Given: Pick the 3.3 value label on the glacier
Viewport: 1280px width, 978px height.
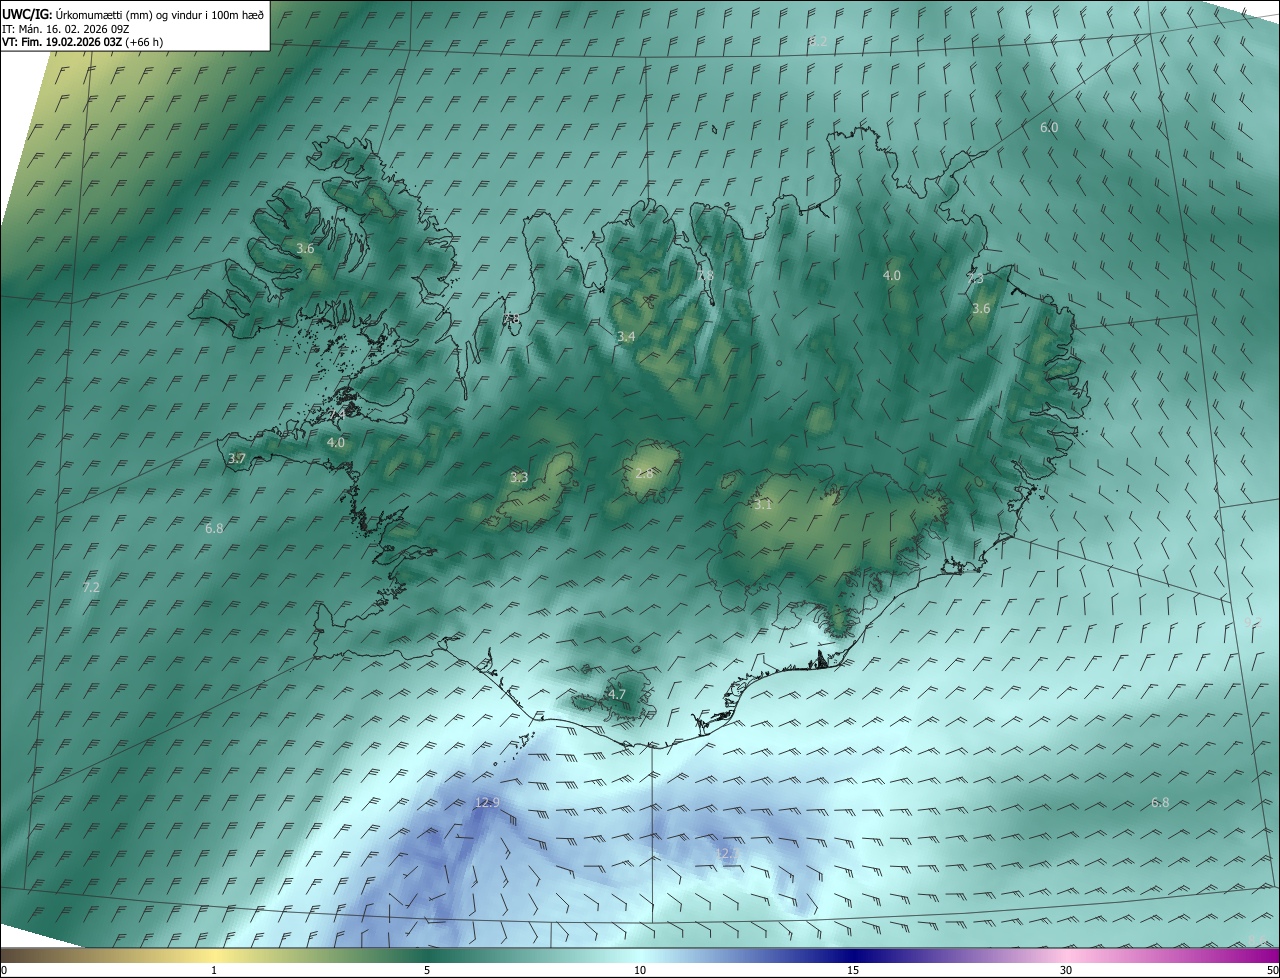Looking at the screenshot, I should [519, 478].
